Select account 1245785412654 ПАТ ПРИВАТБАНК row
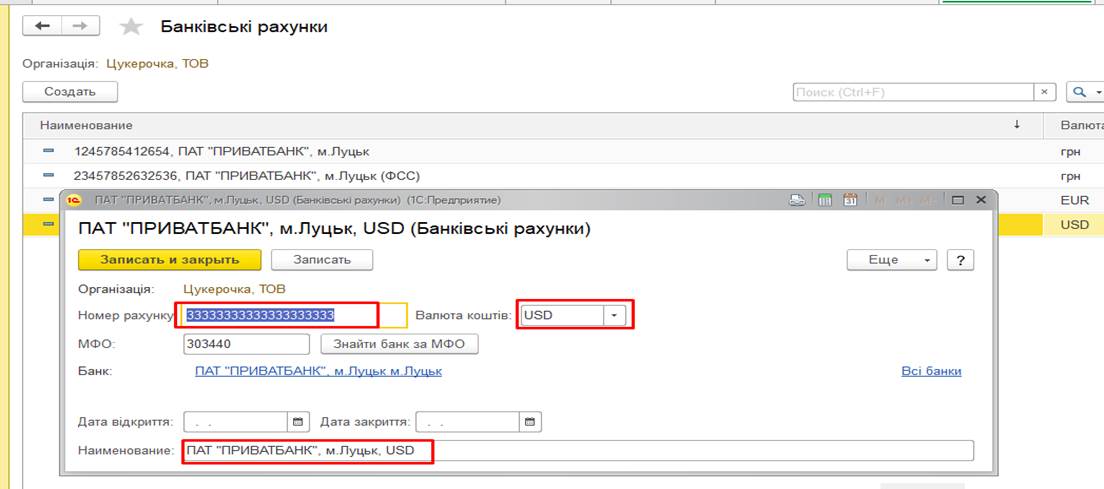The height and width of the screenshot is (489, 1104). pos(222,152)
